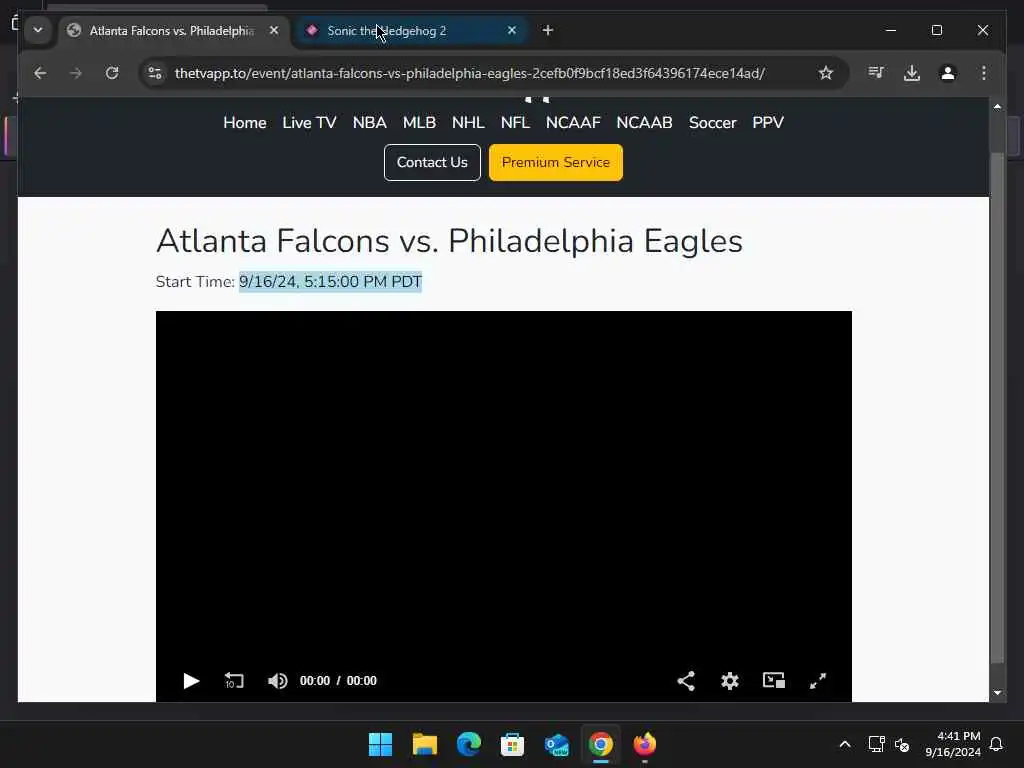Open taskbar clock showing 4:41 PM

point(953,744)
